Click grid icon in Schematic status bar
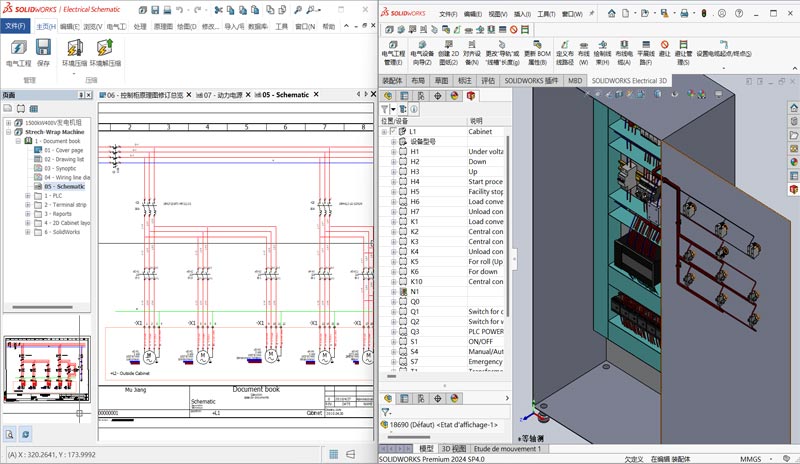This screenshot has width=800, height=464. (x=333, y=454)
